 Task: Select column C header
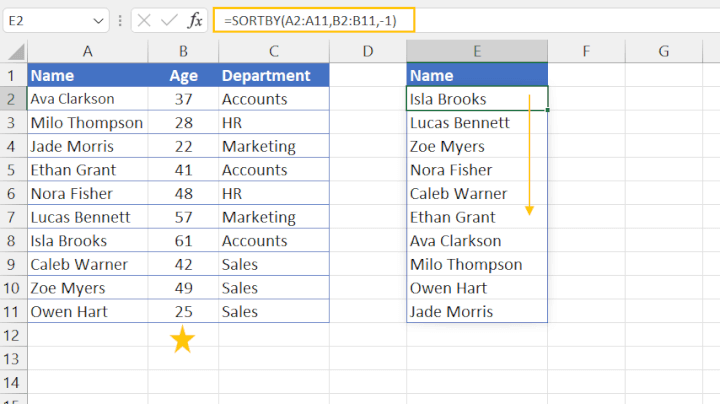point(274,51)
